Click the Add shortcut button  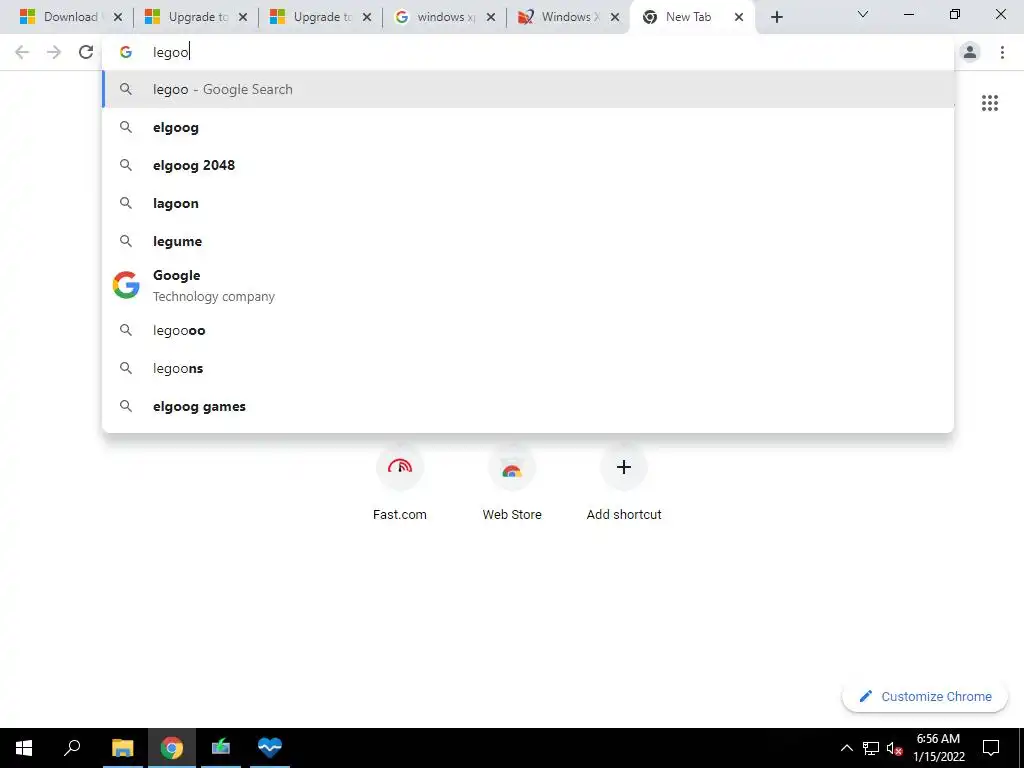pos(624,483)
